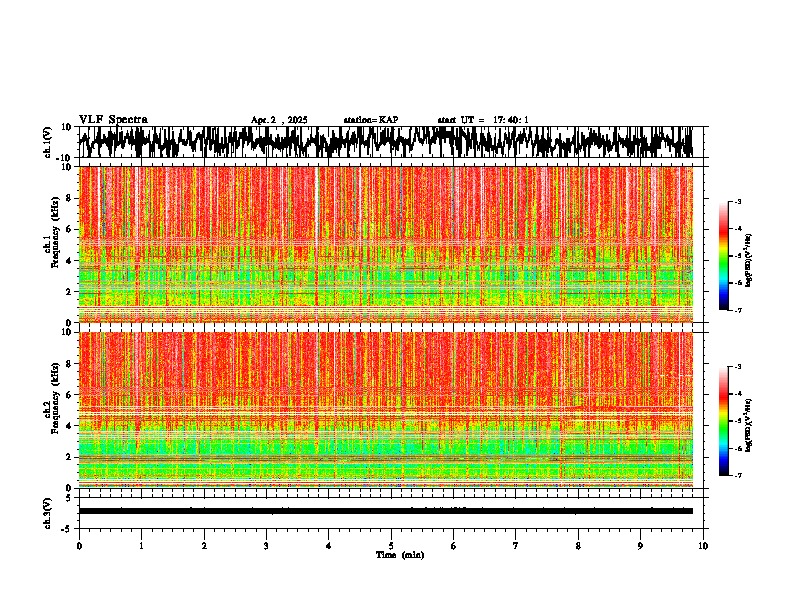Click the time axis tick label 2
792x612 pixels.
click(204, 546)
